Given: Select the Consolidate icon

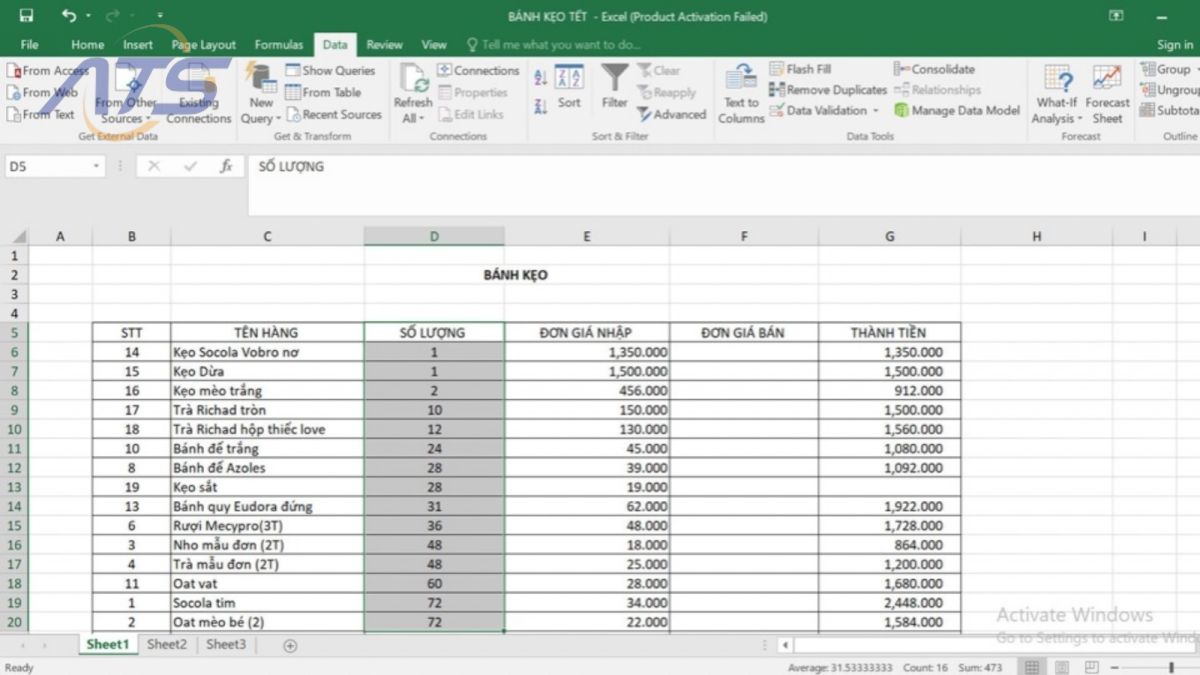Looking at the screenshot, I should (900, 69).
